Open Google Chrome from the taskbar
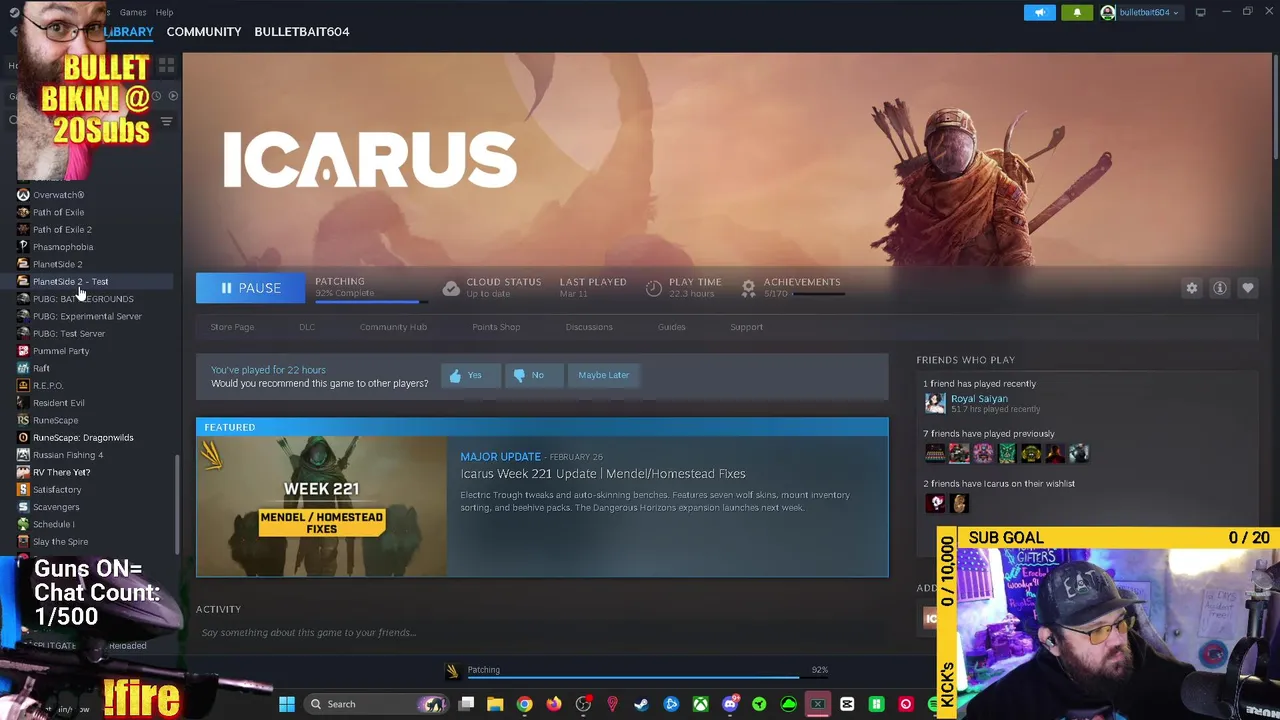Image resolution: width=1280 pixels, height=720 pixels. pos(524,704)
